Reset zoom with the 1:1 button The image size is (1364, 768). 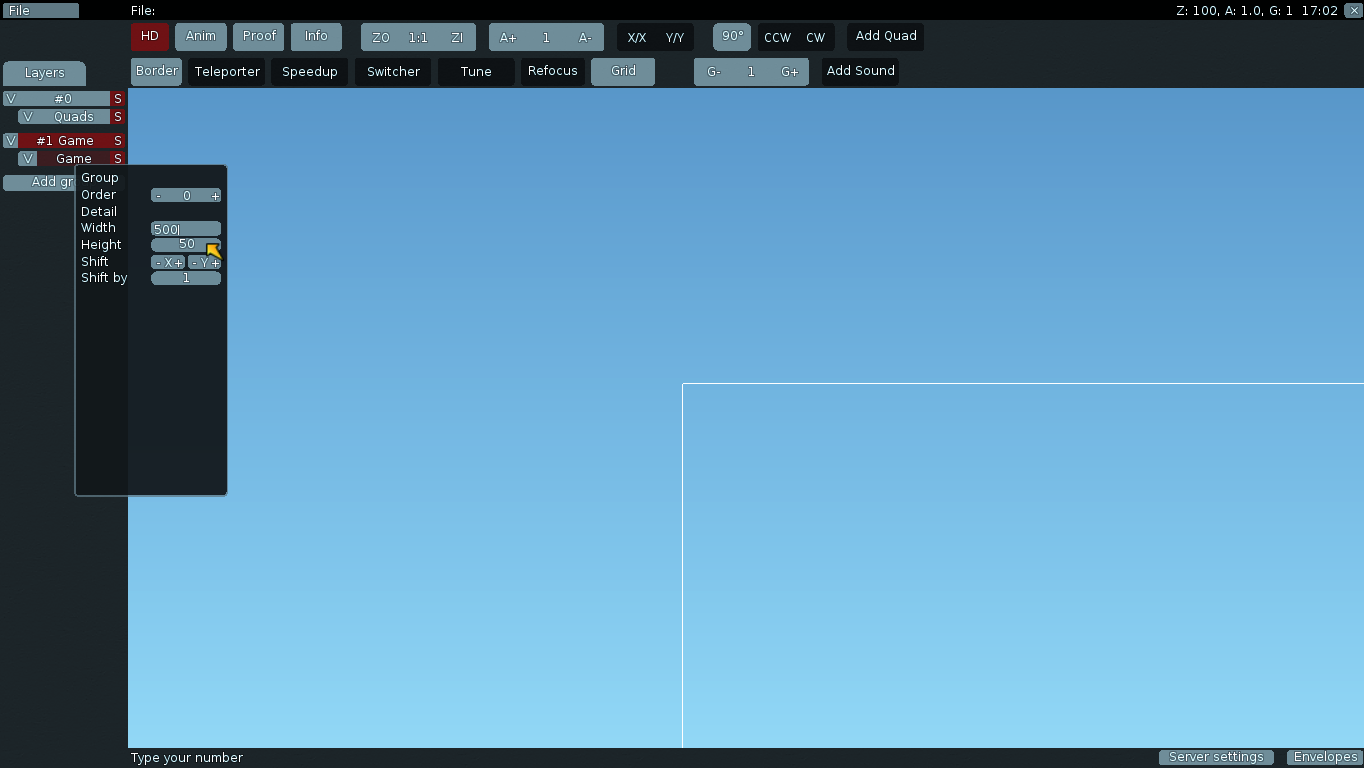click(x=418, y=38)
